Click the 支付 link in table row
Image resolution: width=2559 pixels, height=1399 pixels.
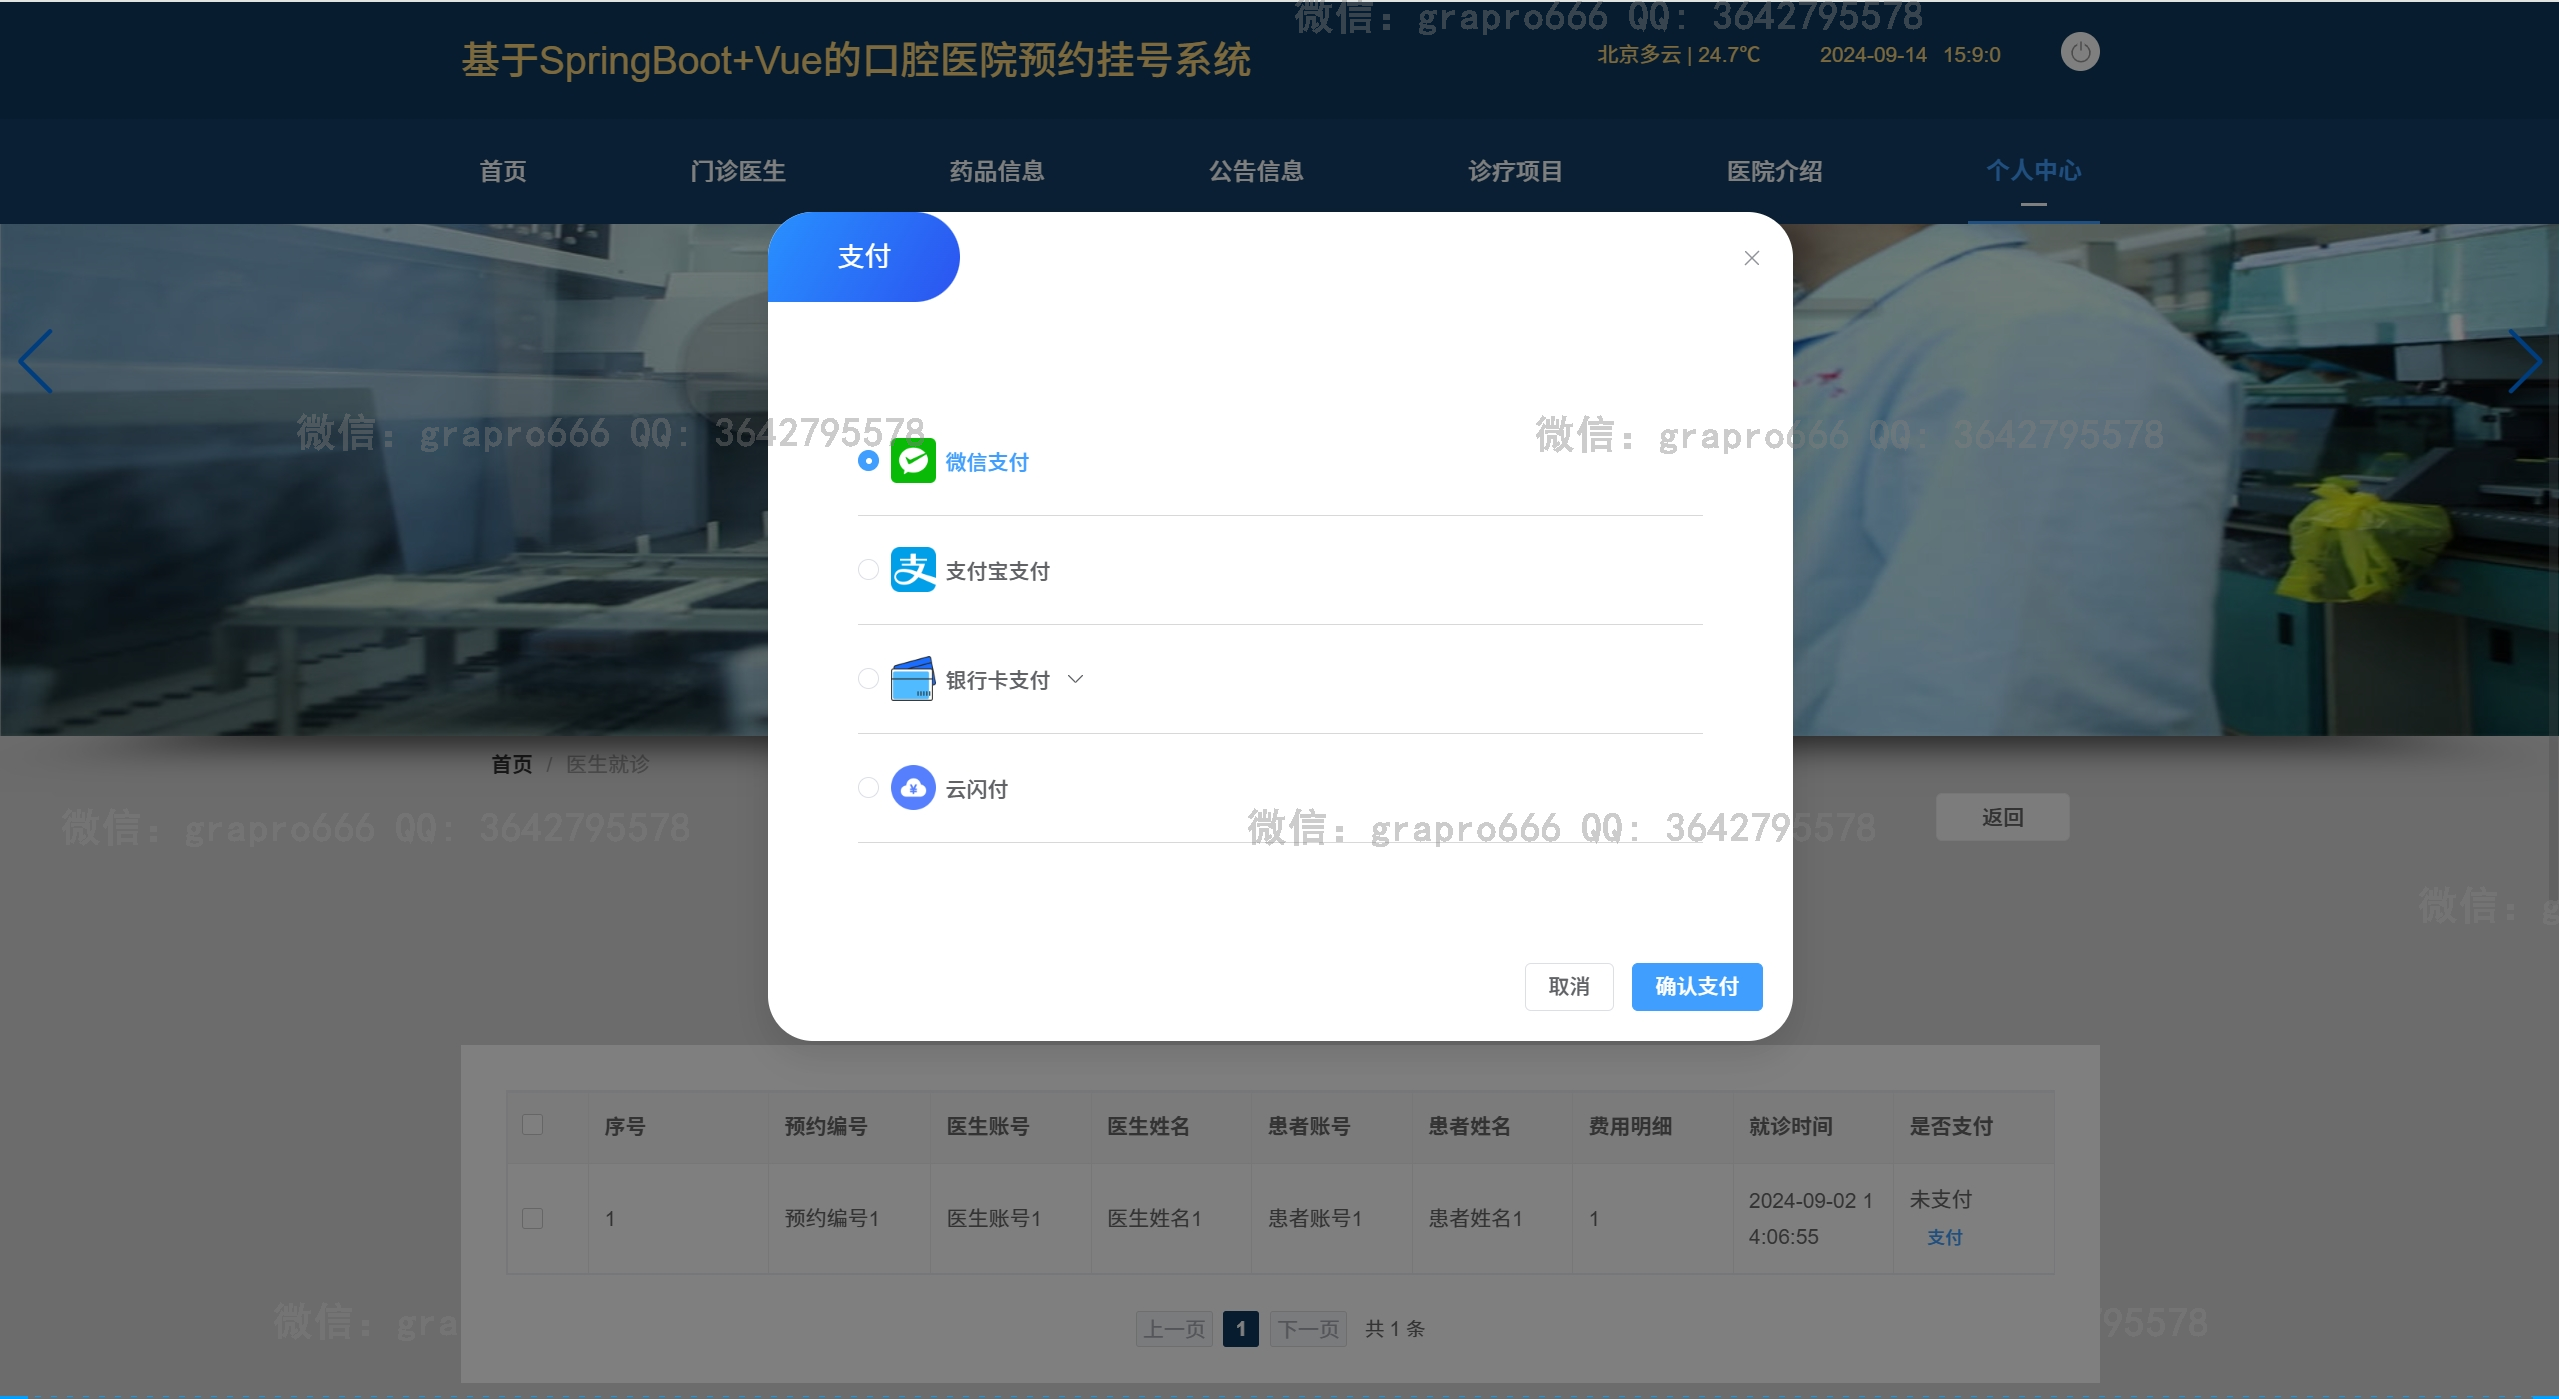click(x=1944, y=1238)
